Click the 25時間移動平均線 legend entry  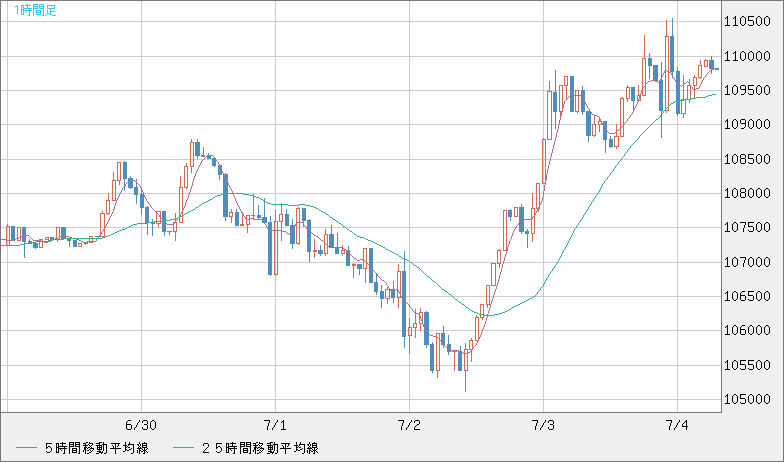pyautogui.click(x=260, y=448)
